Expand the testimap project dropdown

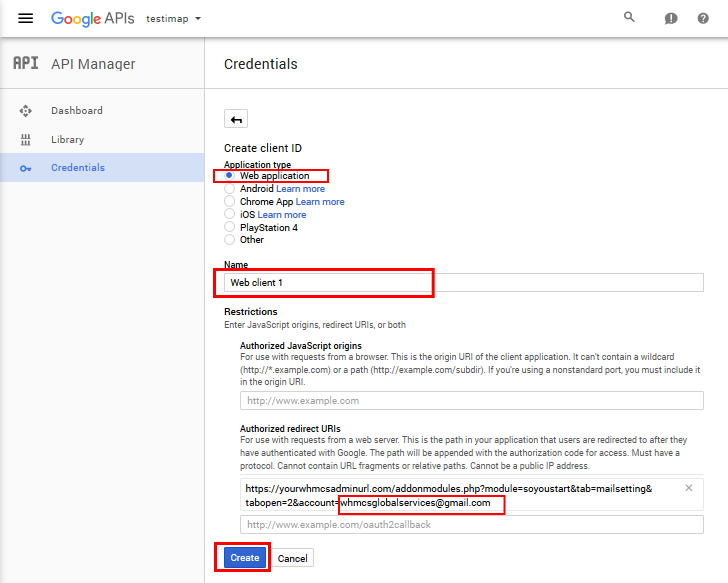[x=173, y=19]
